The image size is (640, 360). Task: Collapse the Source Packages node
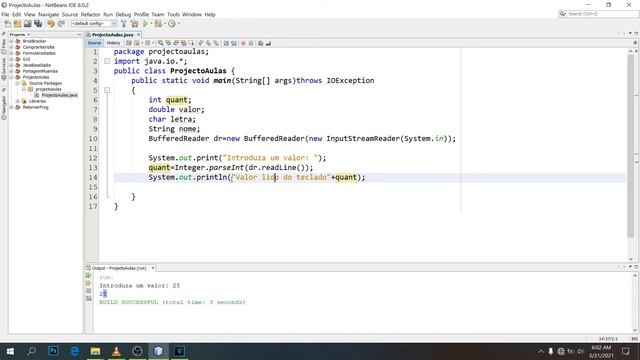(18, 83)
